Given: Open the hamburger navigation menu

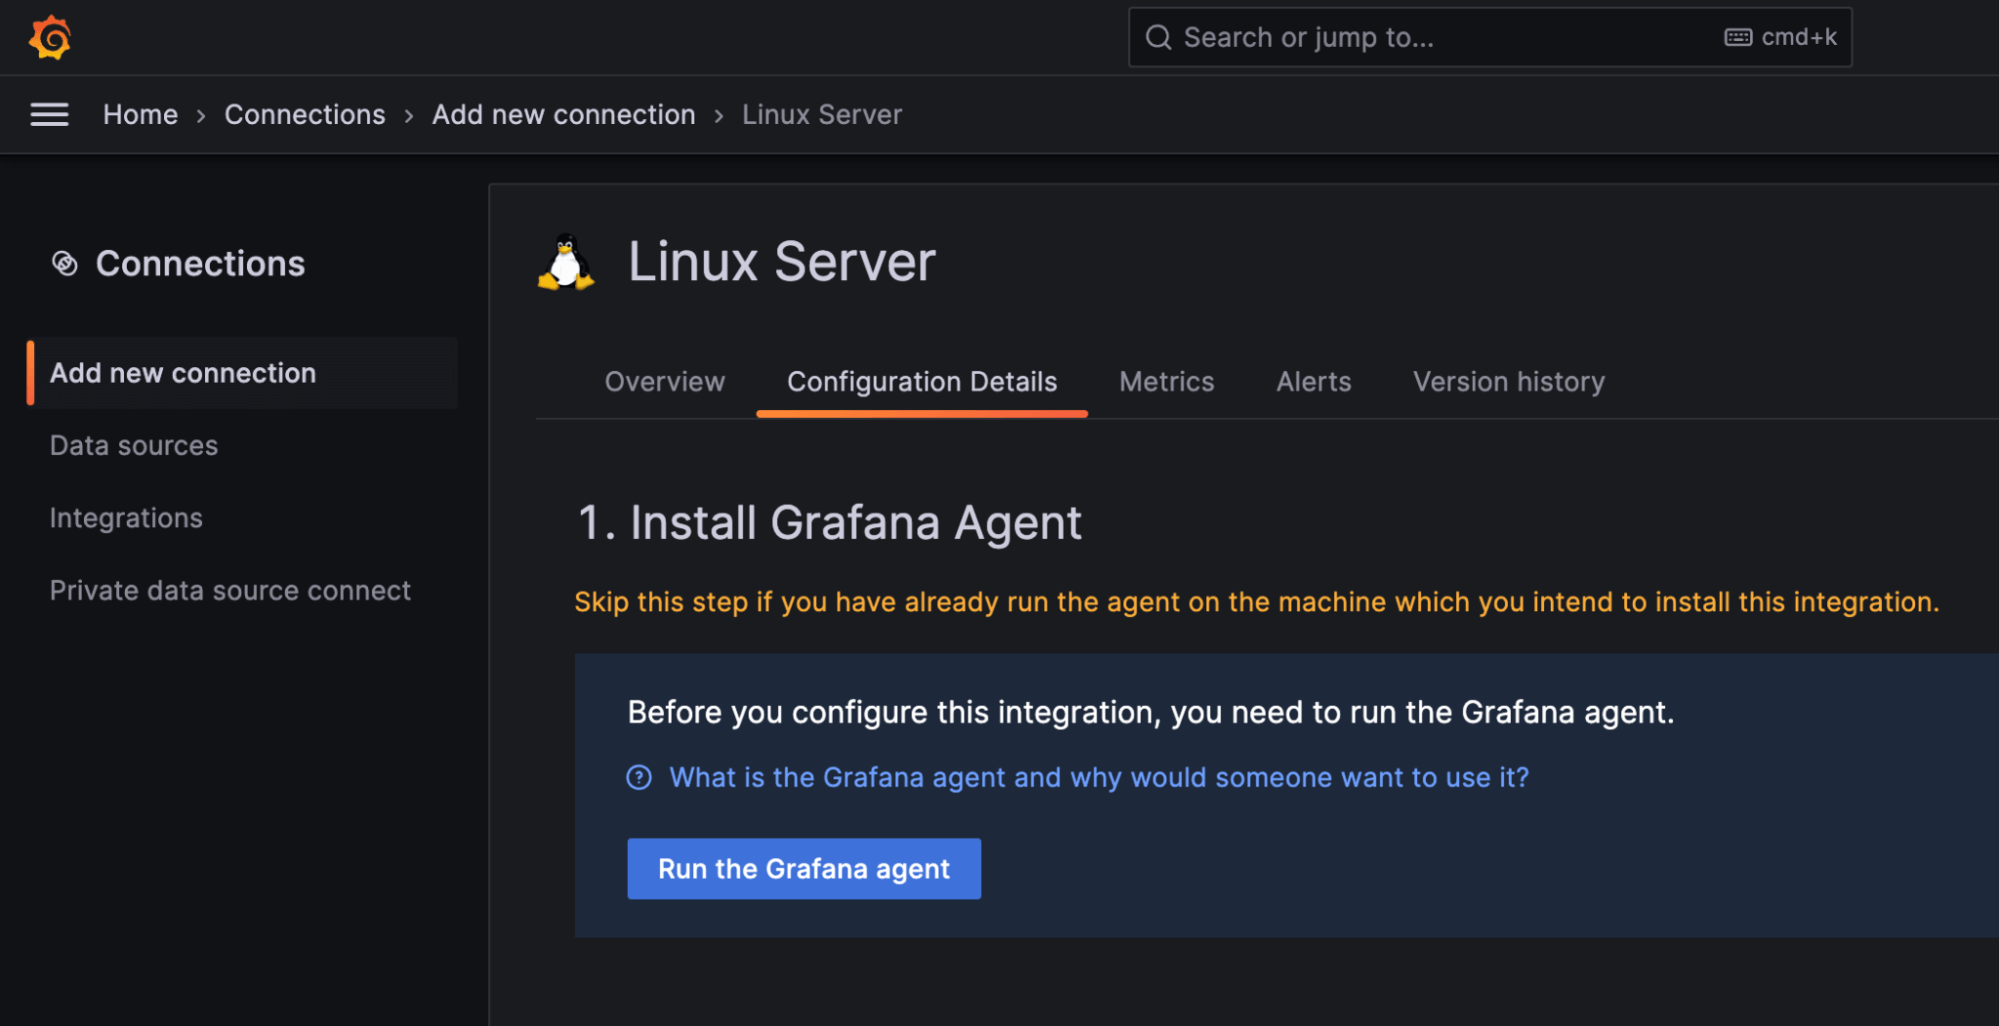Looking at the screenshot, I should 49,114.
